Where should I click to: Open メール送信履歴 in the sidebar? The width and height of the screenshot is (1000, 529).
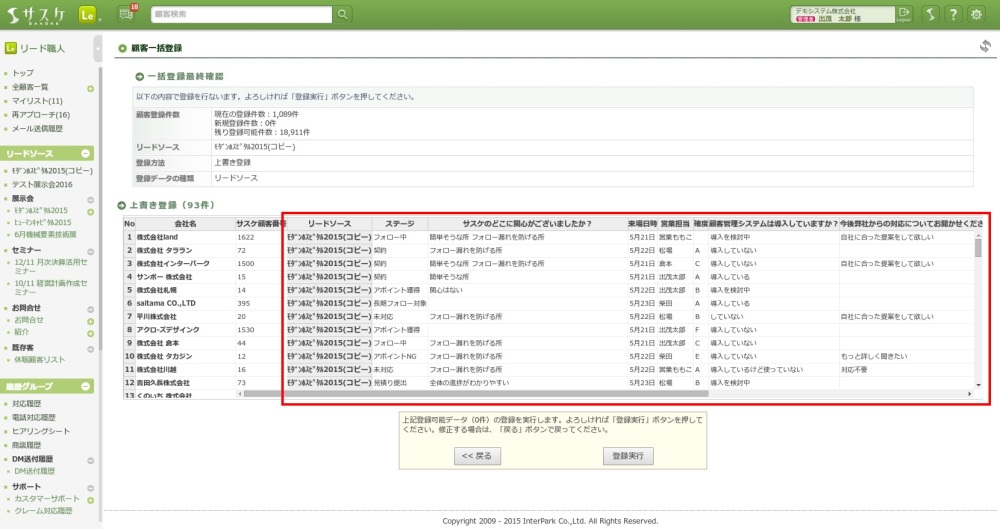click(x=37, y=129)
